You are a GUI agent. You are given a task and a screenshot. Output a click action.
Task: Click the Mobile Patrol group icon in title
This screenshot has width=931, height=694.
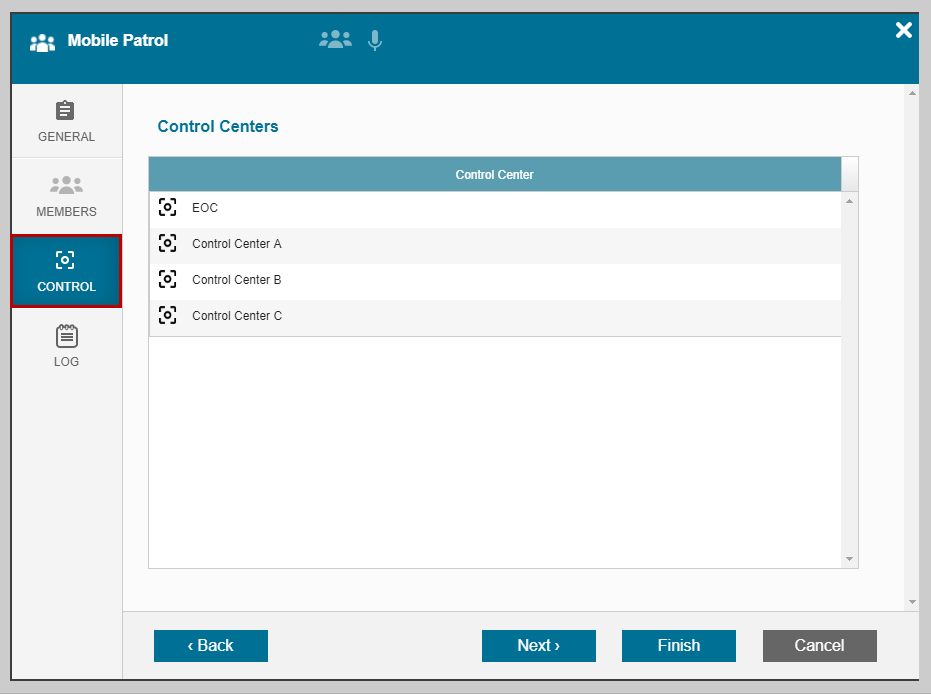click(42, 42)
